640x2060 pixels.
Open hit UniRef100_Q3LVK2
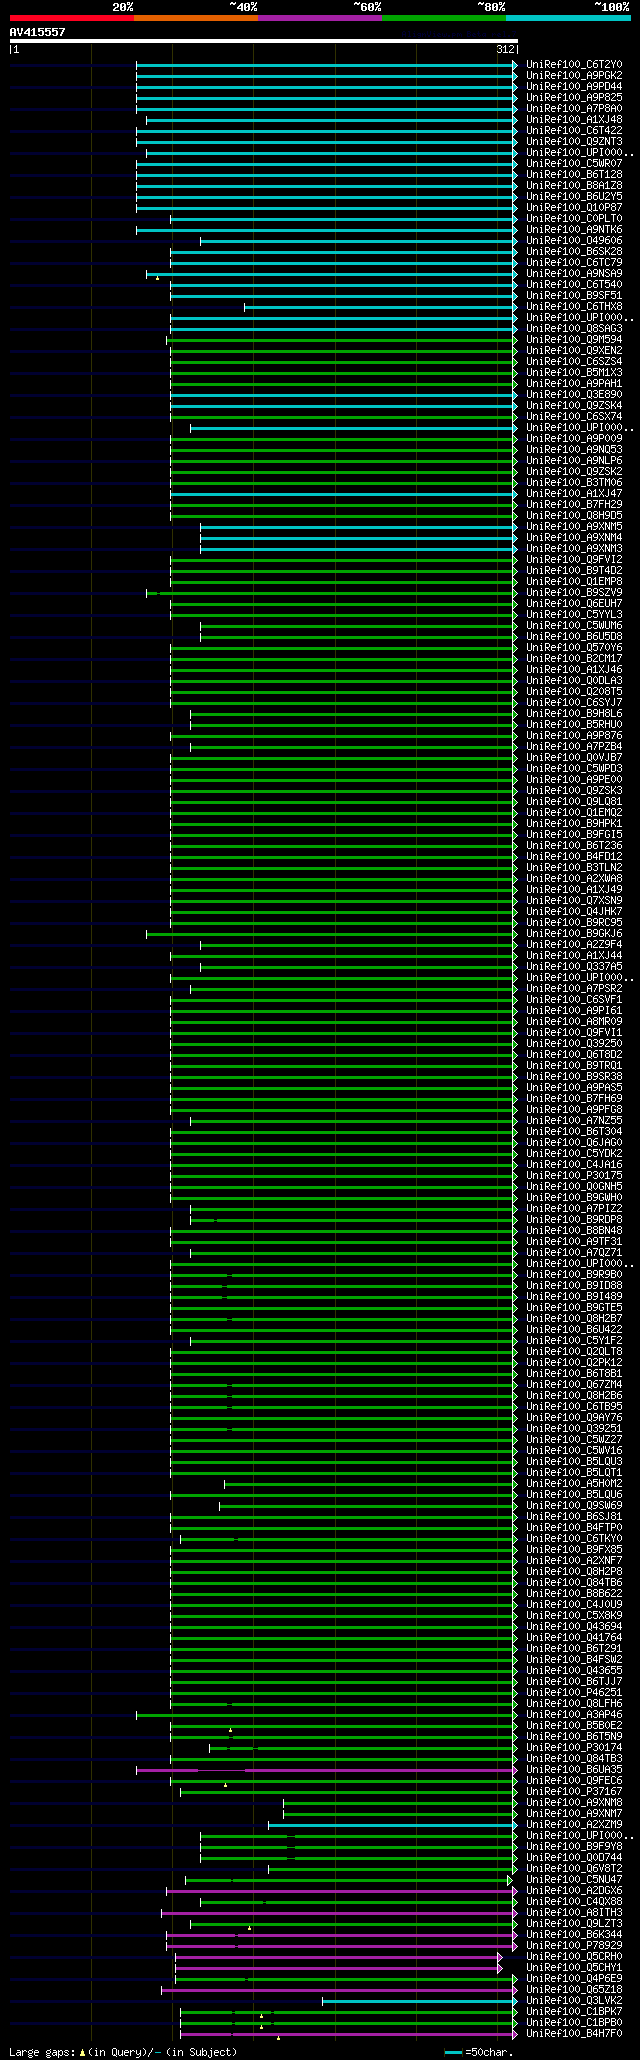pos(574,2001)
